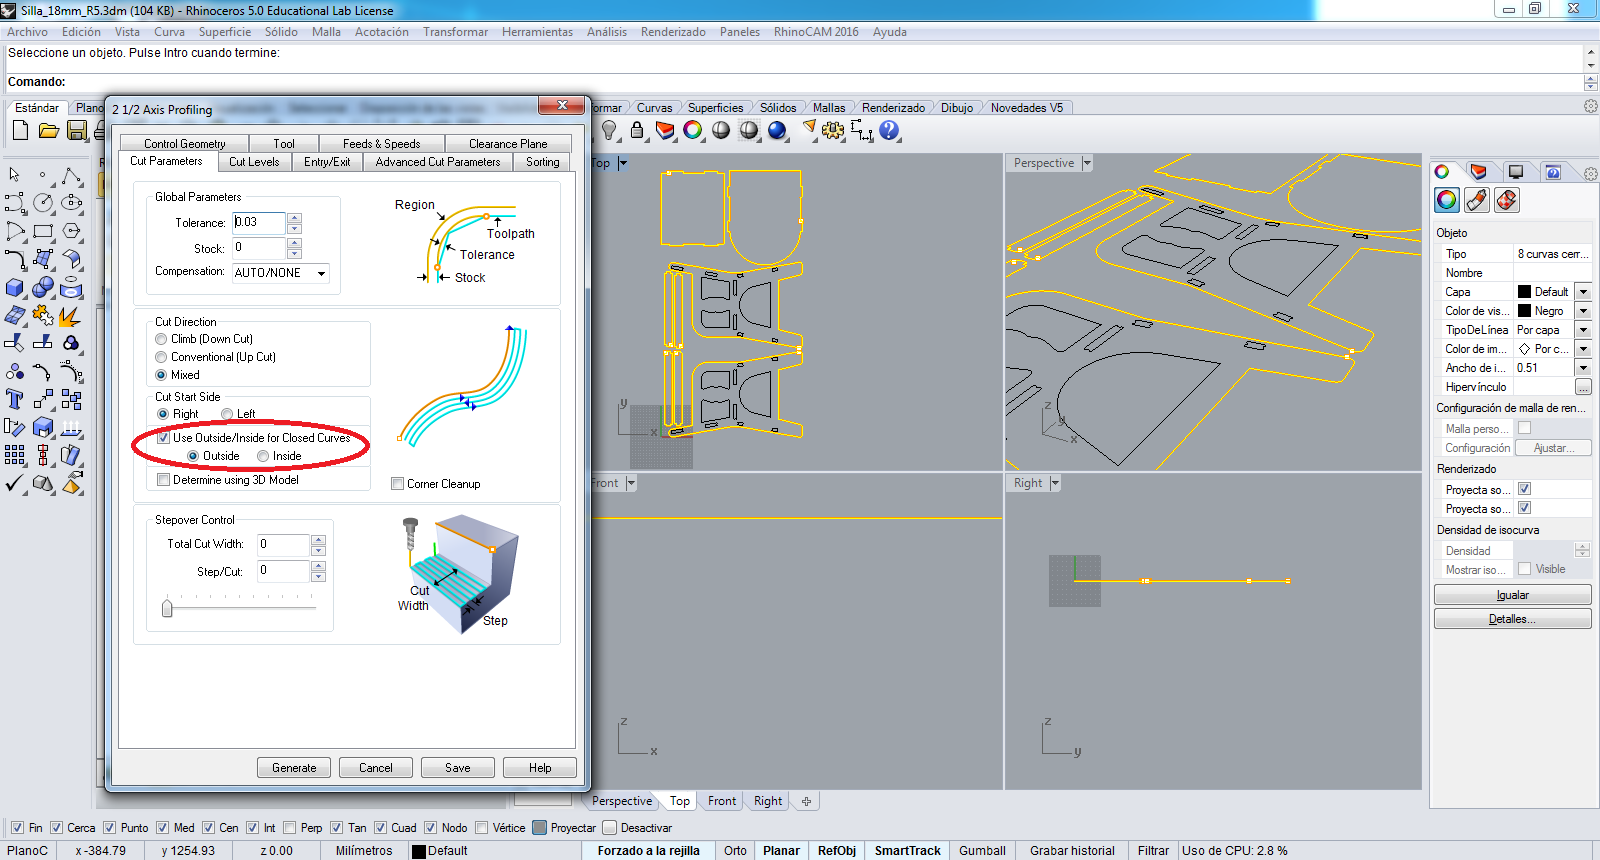Open the Front viewport title menu arrow

click(631, 483)
